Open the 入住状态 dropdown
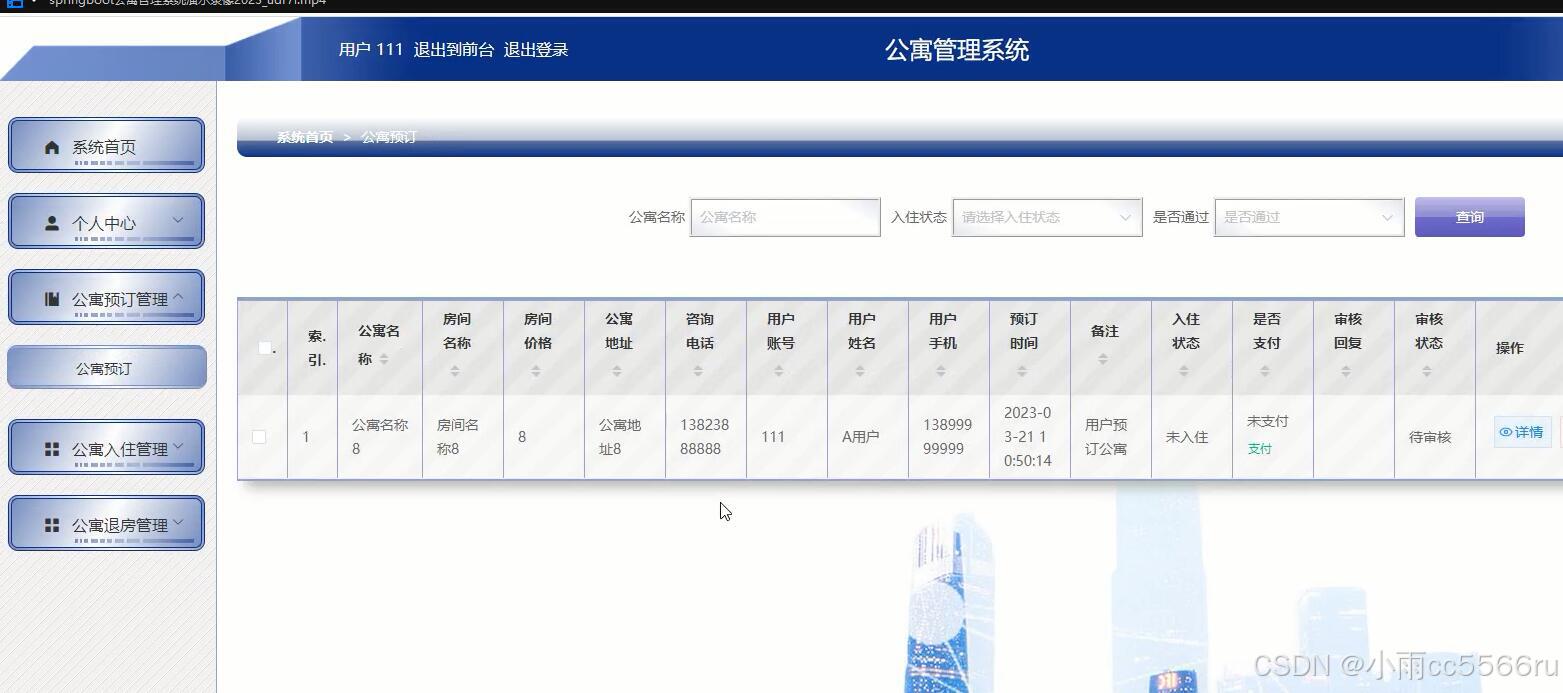The image size is (1563, 693). [1045, 217]
